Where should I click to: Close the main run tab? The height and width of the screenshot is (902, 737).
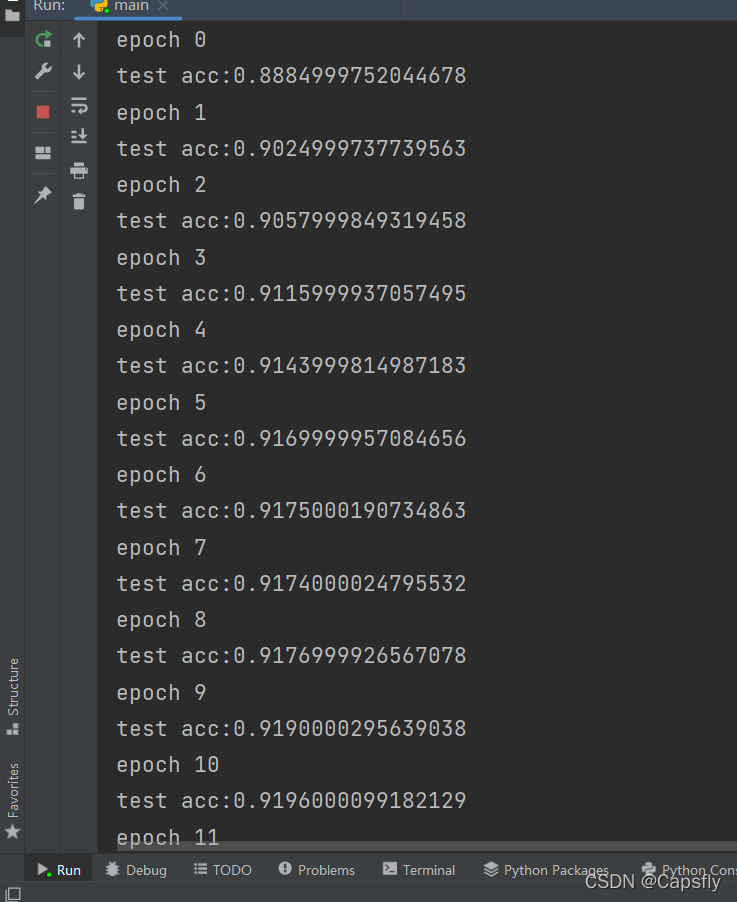click(163, 6)
